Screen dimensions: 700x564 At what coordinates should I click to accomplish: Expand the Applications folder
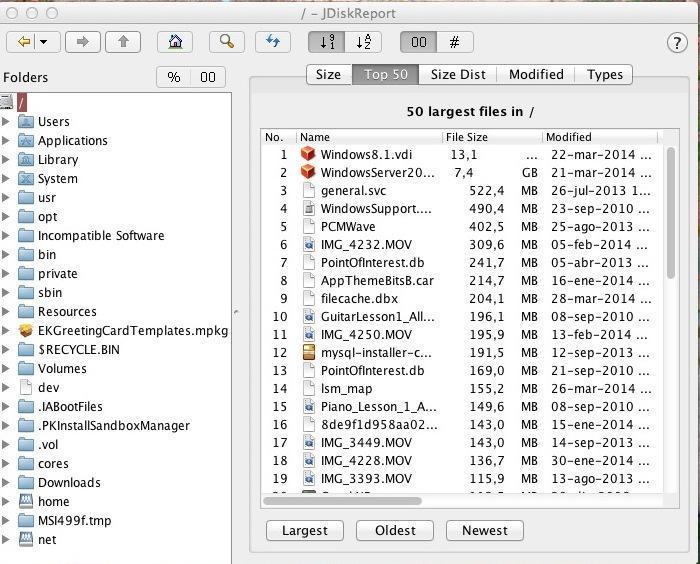tap(7, 141)
